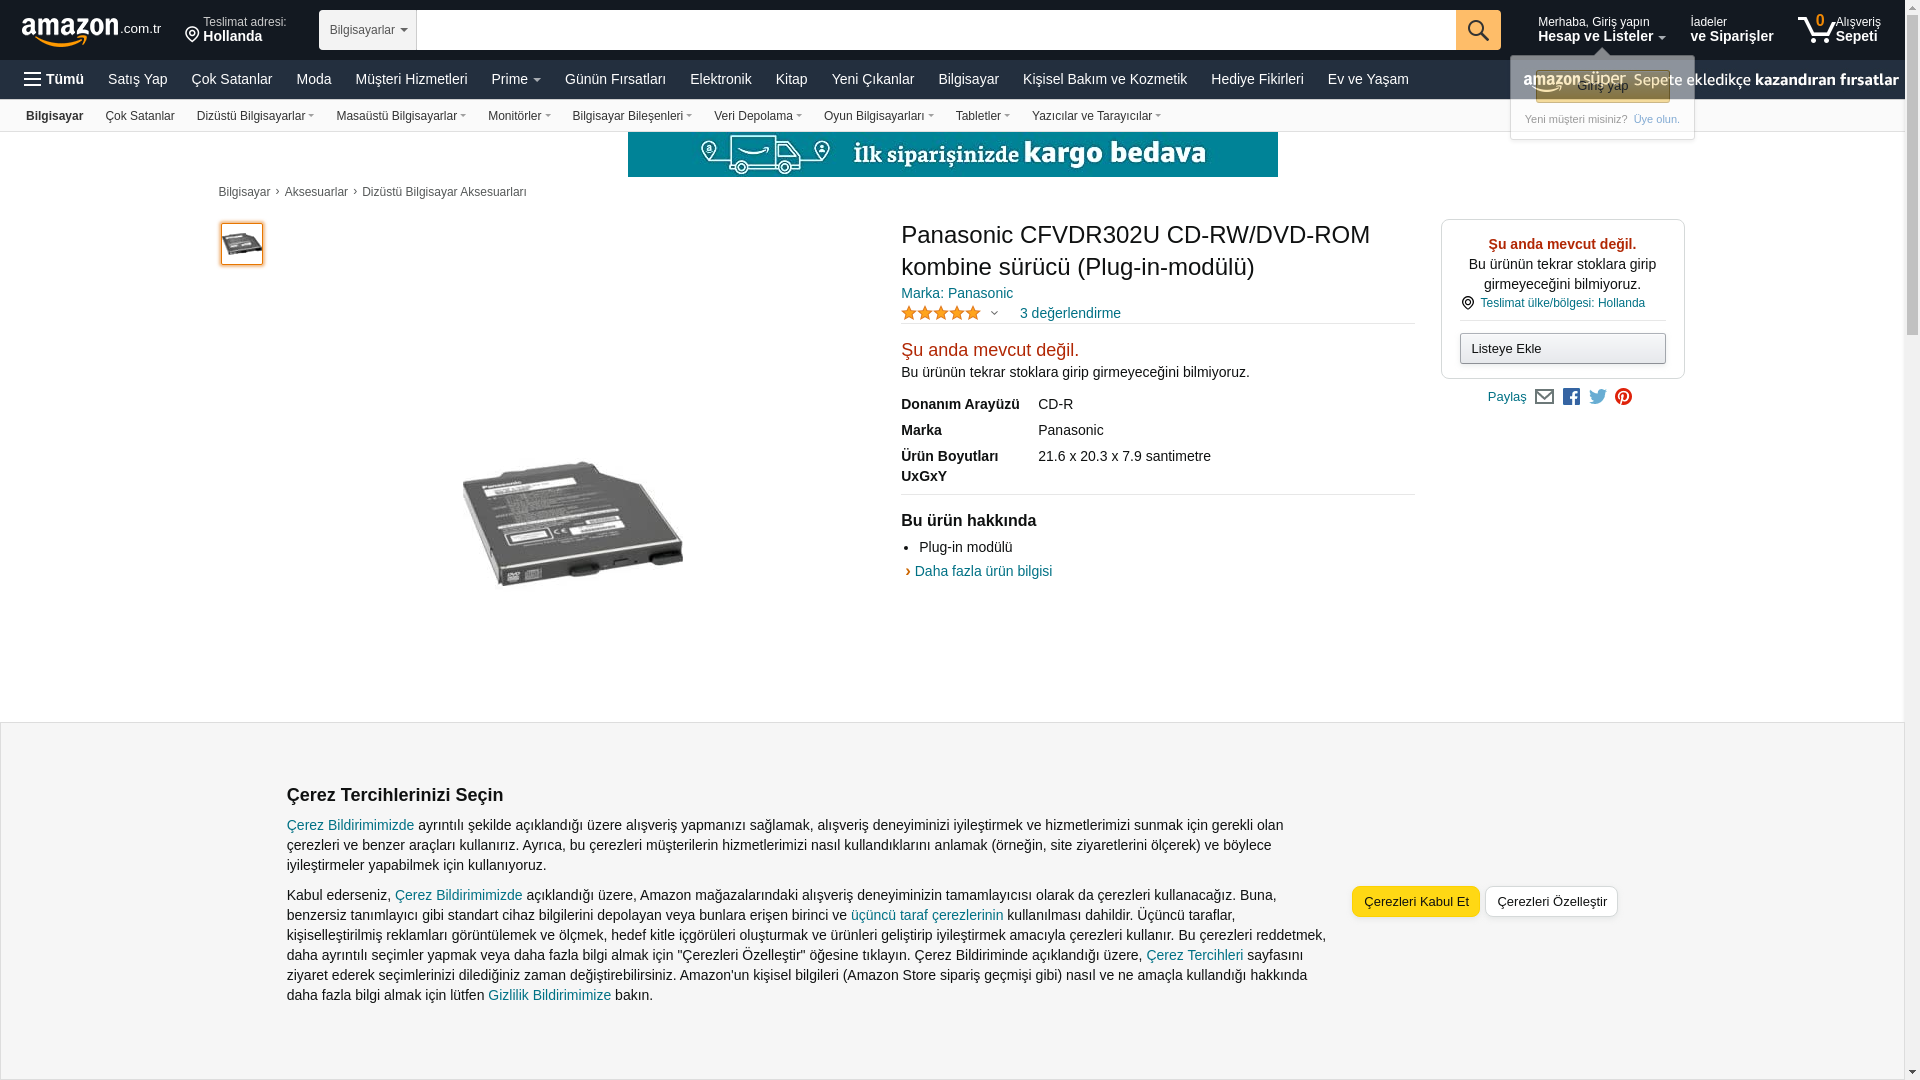
Task: Click the search magnifier button
Action: point(1478,30)
